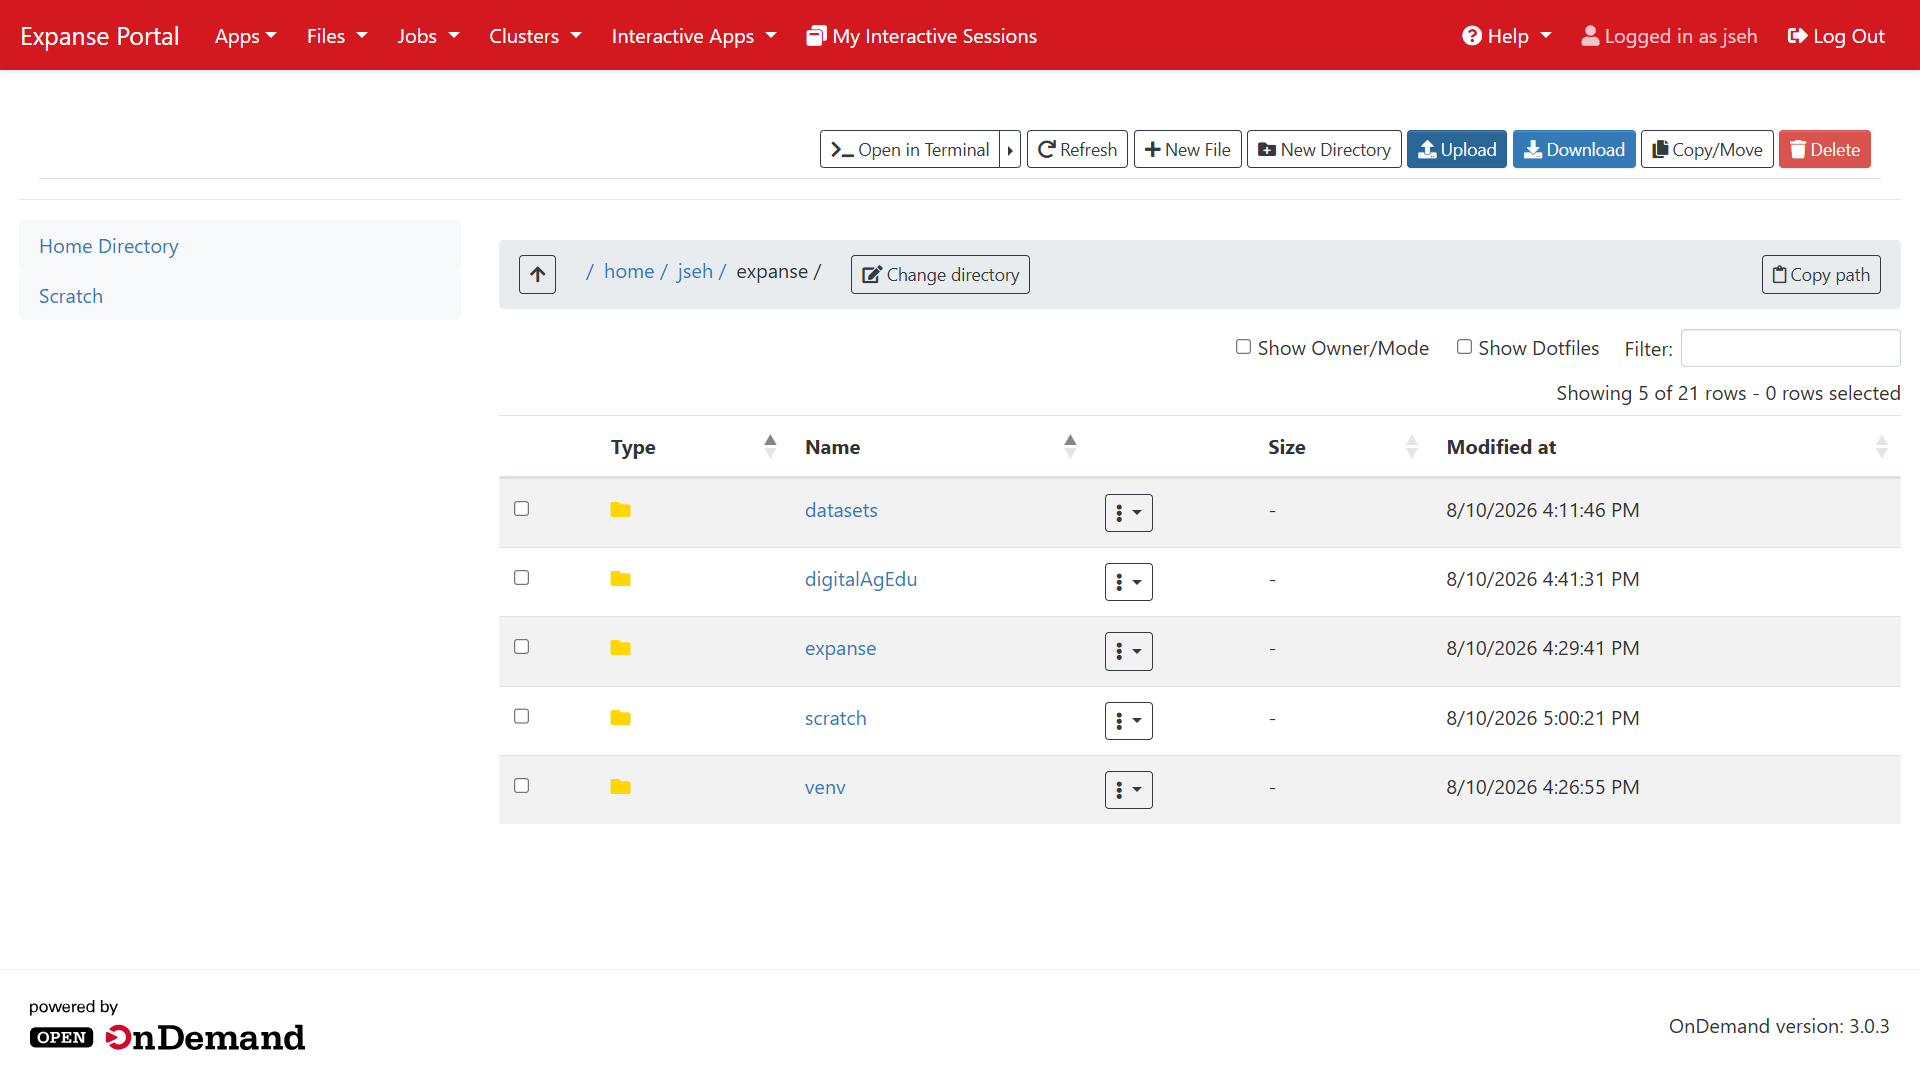Screen dimensions: 1920x1080
Task: Open the scratch folder in the file list
Action: tap(836, 718)
